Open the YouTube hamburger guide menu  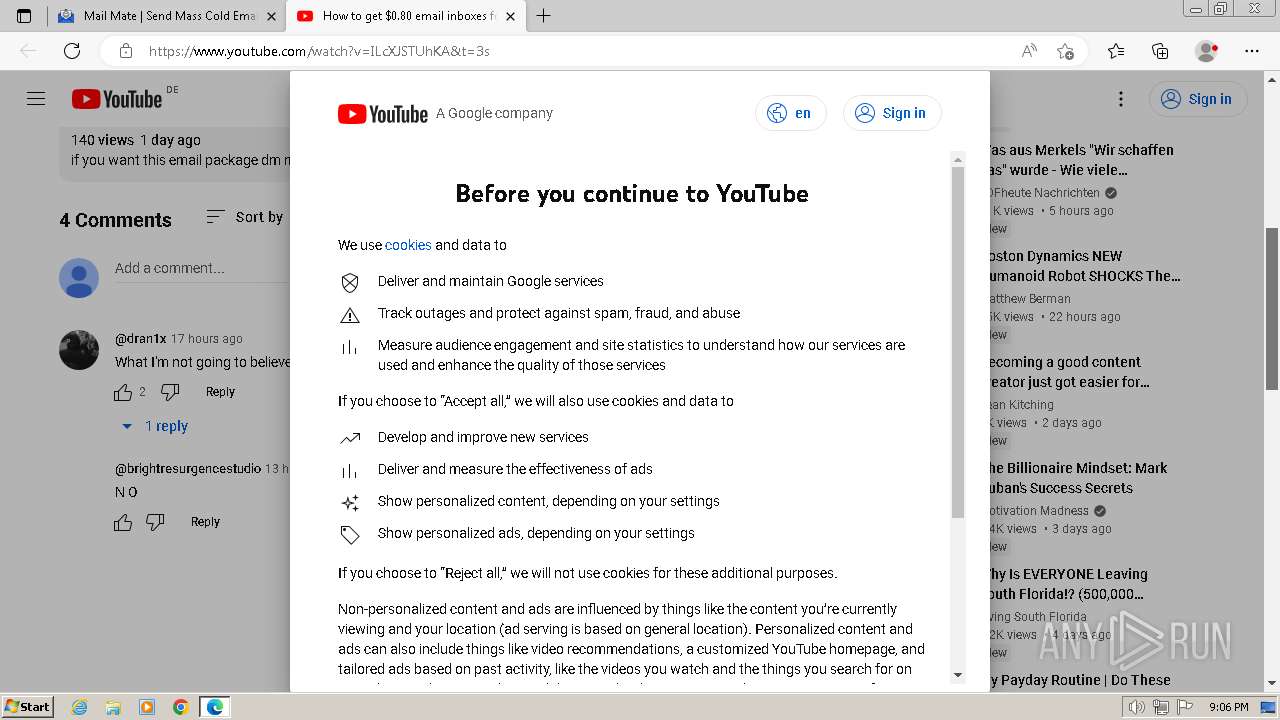tap(36, 98)
